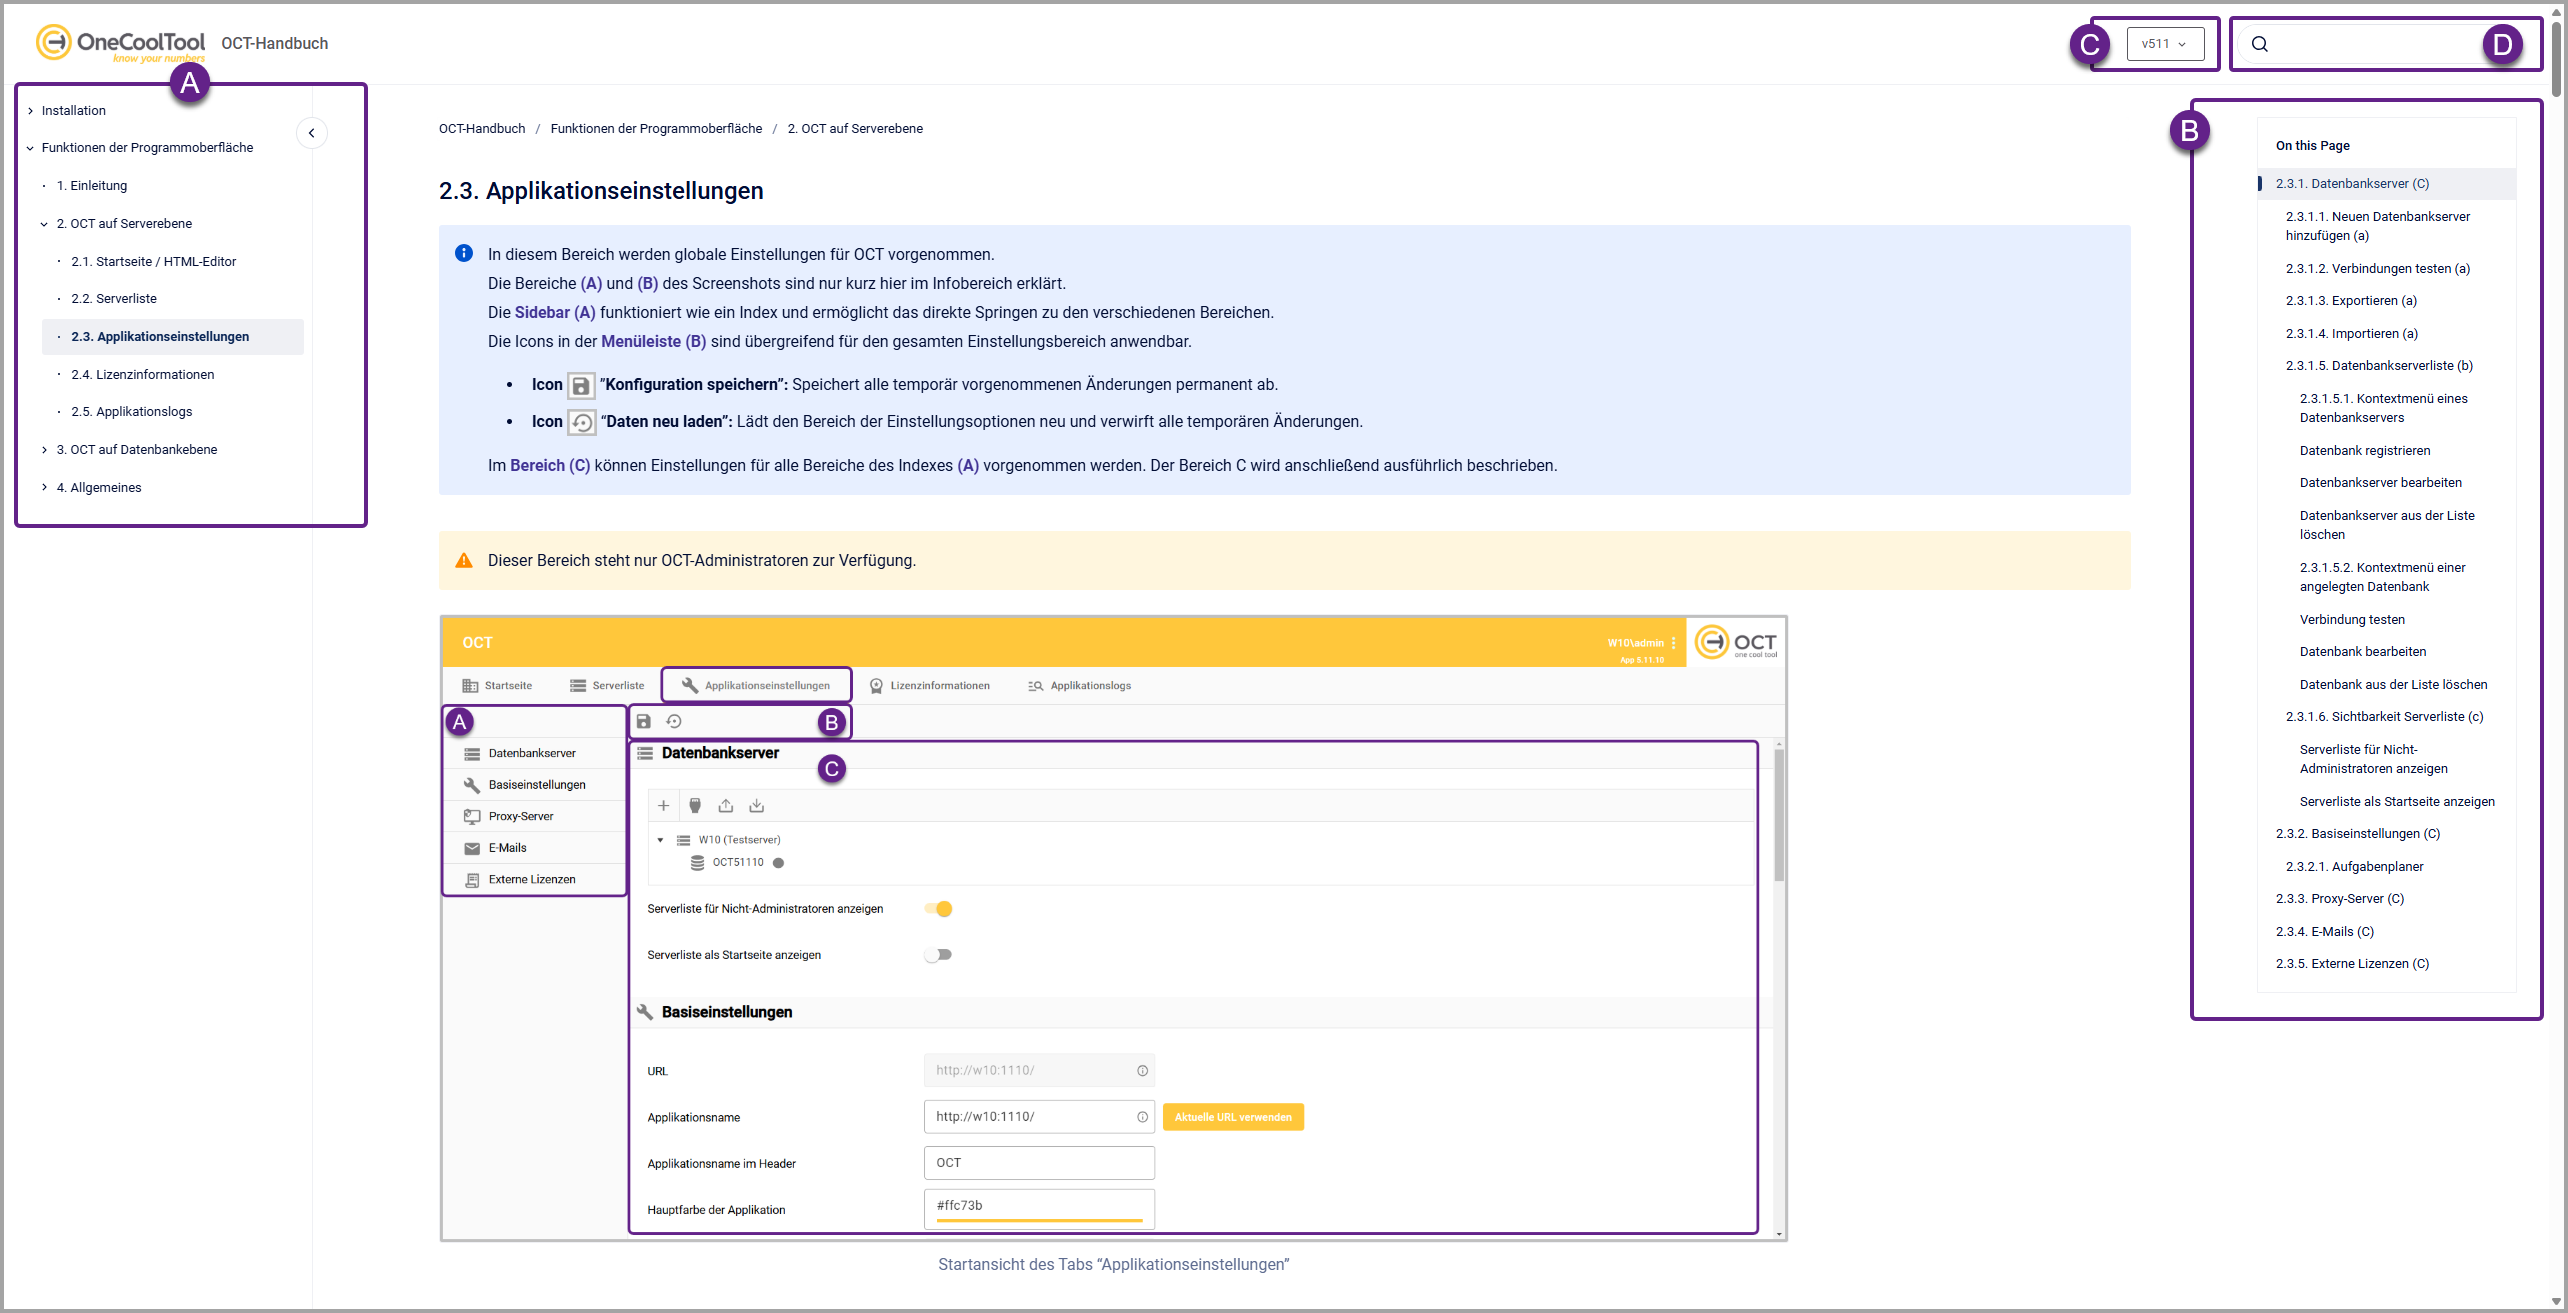The height and width of the screenshot is (1313, 2568).
Task: Expand '3. OCT auf Datenbankebene' section
Action: 45,450
